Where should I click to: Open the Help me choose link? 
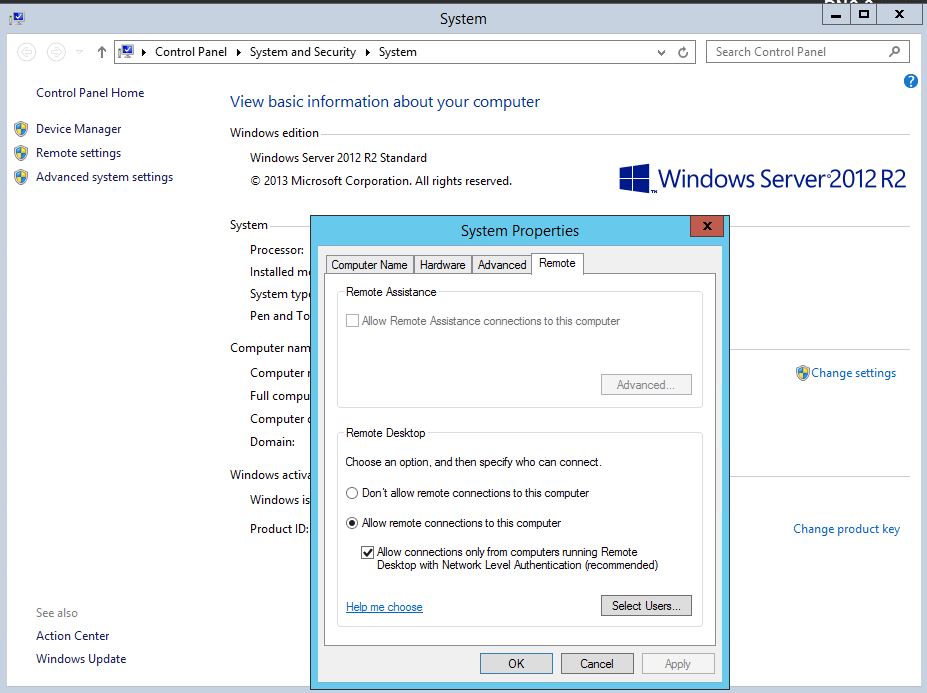click(384, 607)
